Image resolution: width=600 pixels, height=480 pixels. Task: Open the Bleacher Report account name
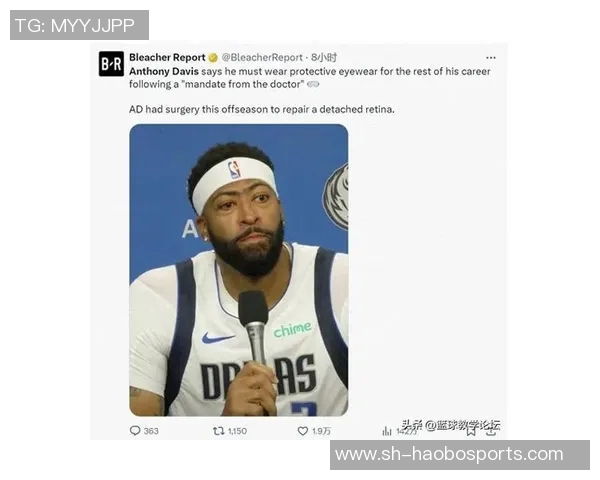click(x=167, y=57)
